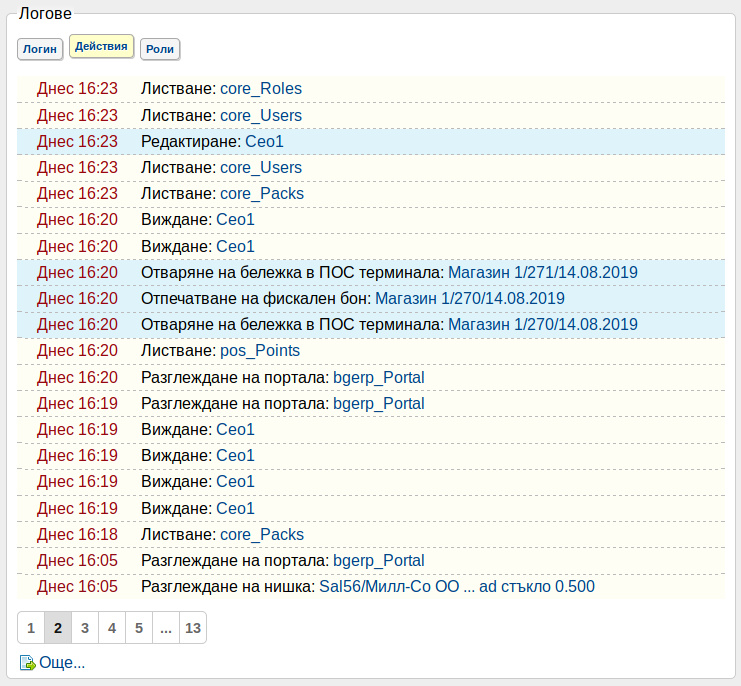This screenshot has width=741, height=686.
Task: Select the 'Логове' panel title
Action: click(x=45, y=13)
